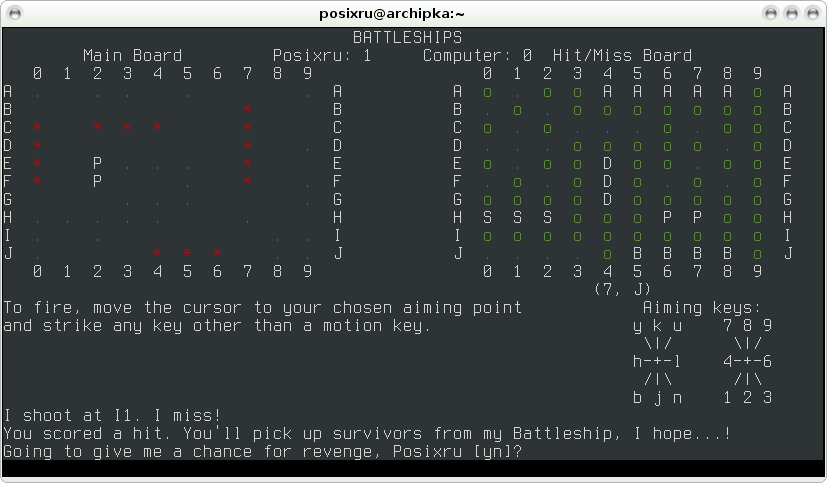Click the B at J5 on Hit/Miss Board
This screenshot has height=483, width=827.
click(x=637, y=254)
